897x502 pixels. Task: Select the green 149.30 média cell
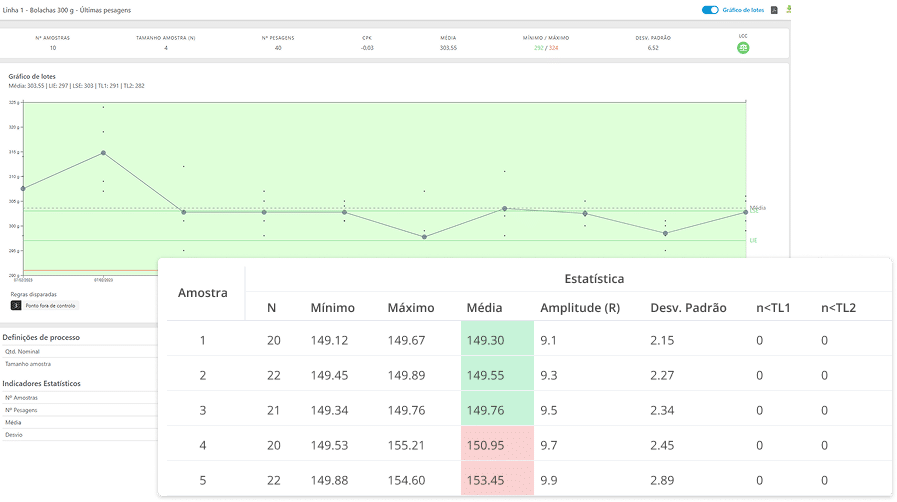click(x=484, y=341)
